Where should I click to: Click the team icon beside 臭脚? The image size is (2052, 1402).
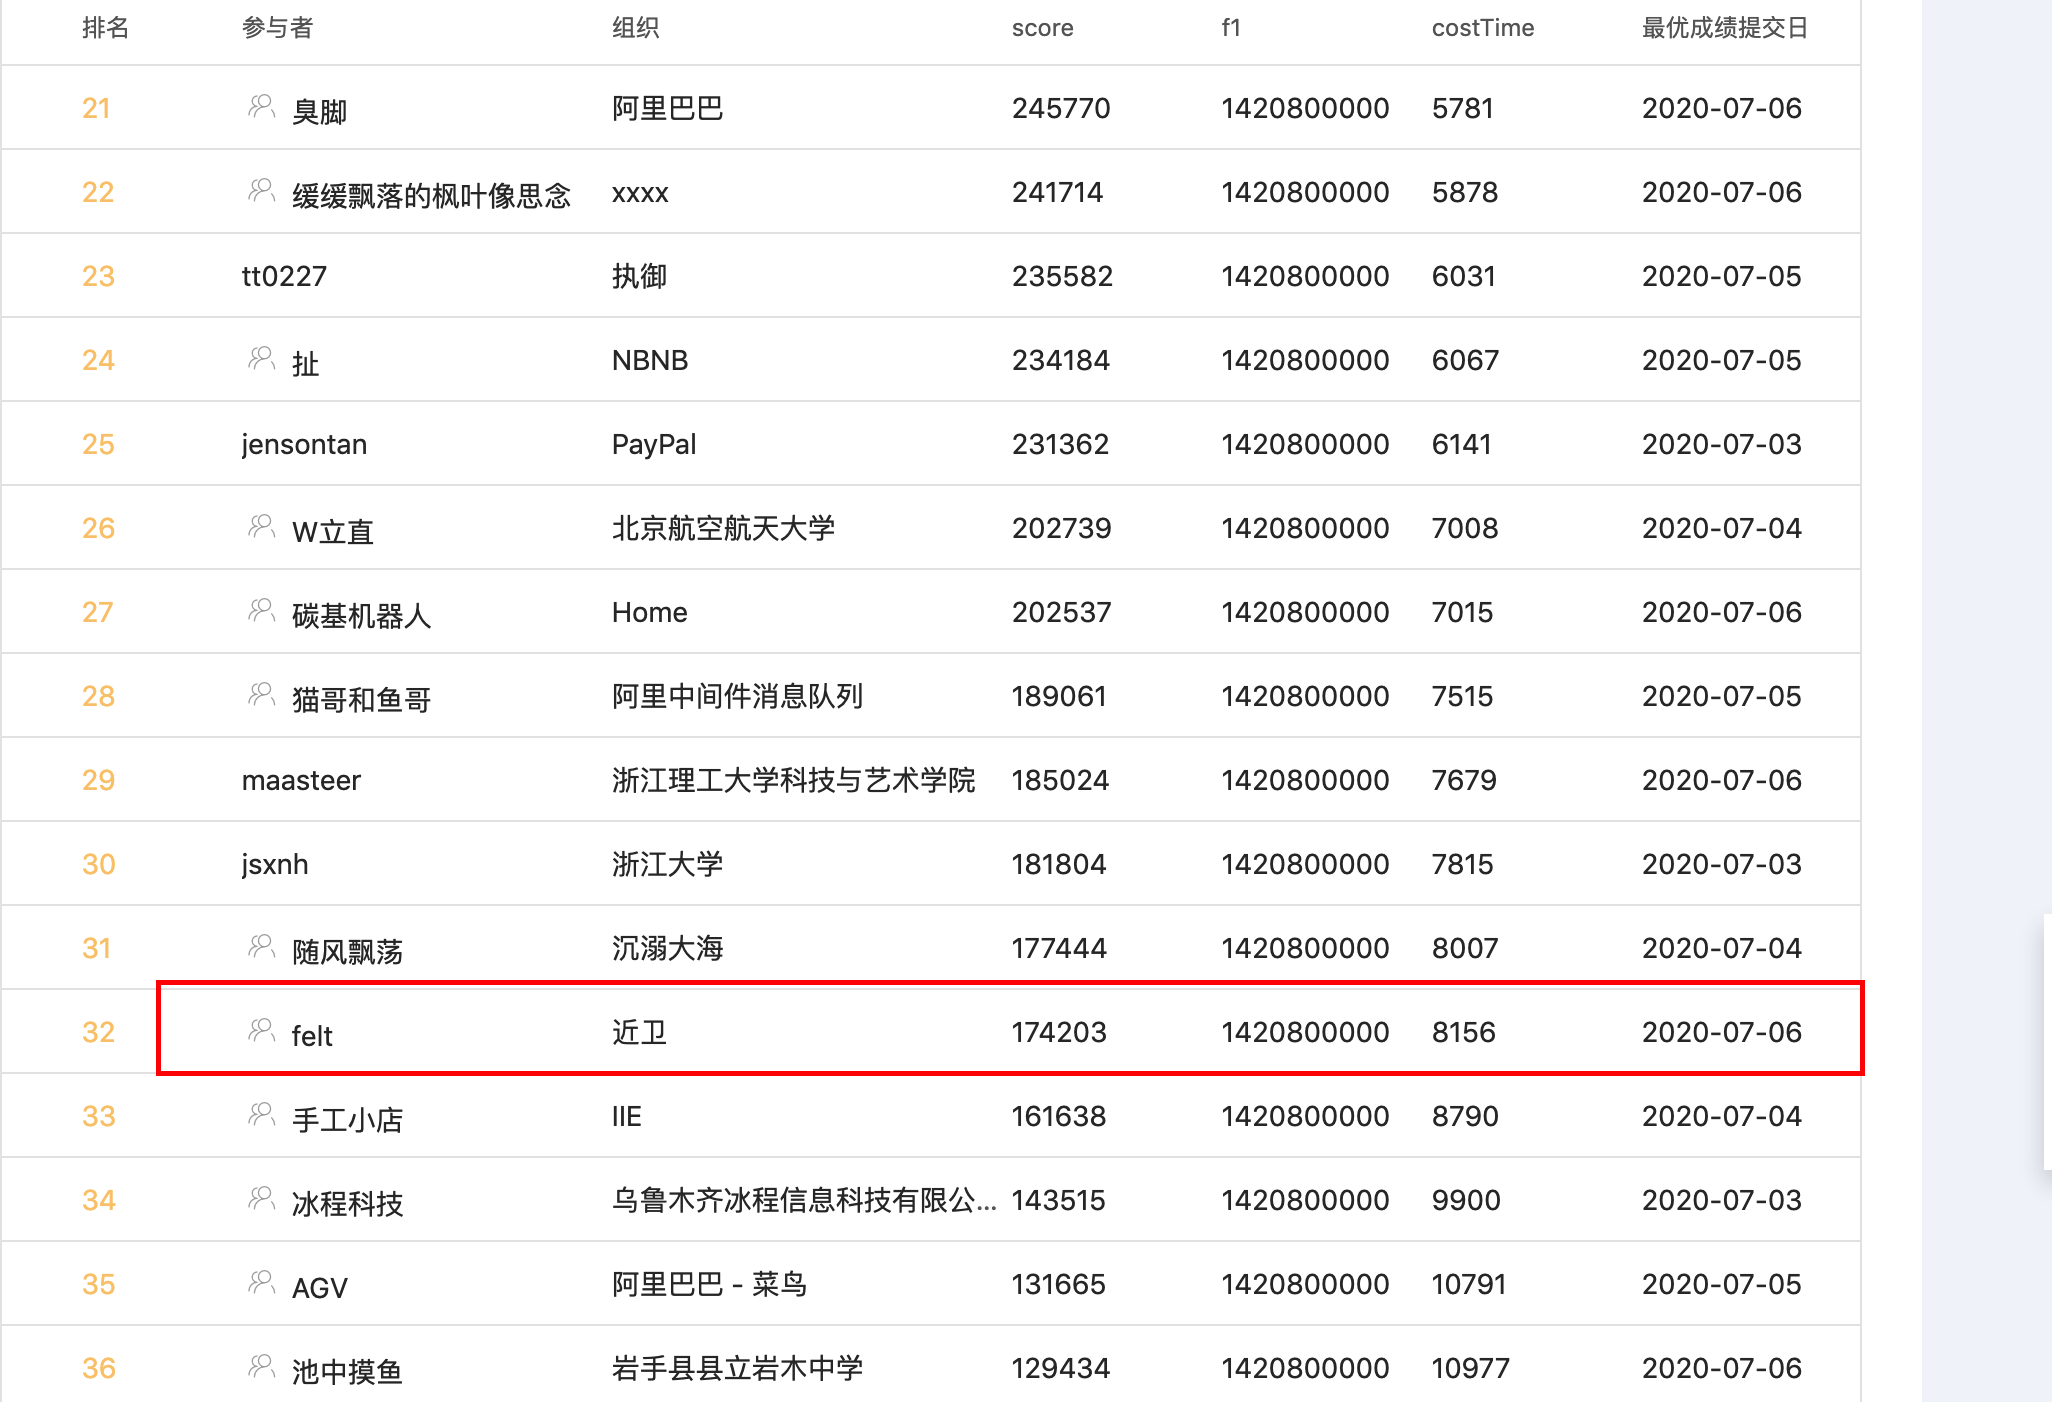coord(261,105)
